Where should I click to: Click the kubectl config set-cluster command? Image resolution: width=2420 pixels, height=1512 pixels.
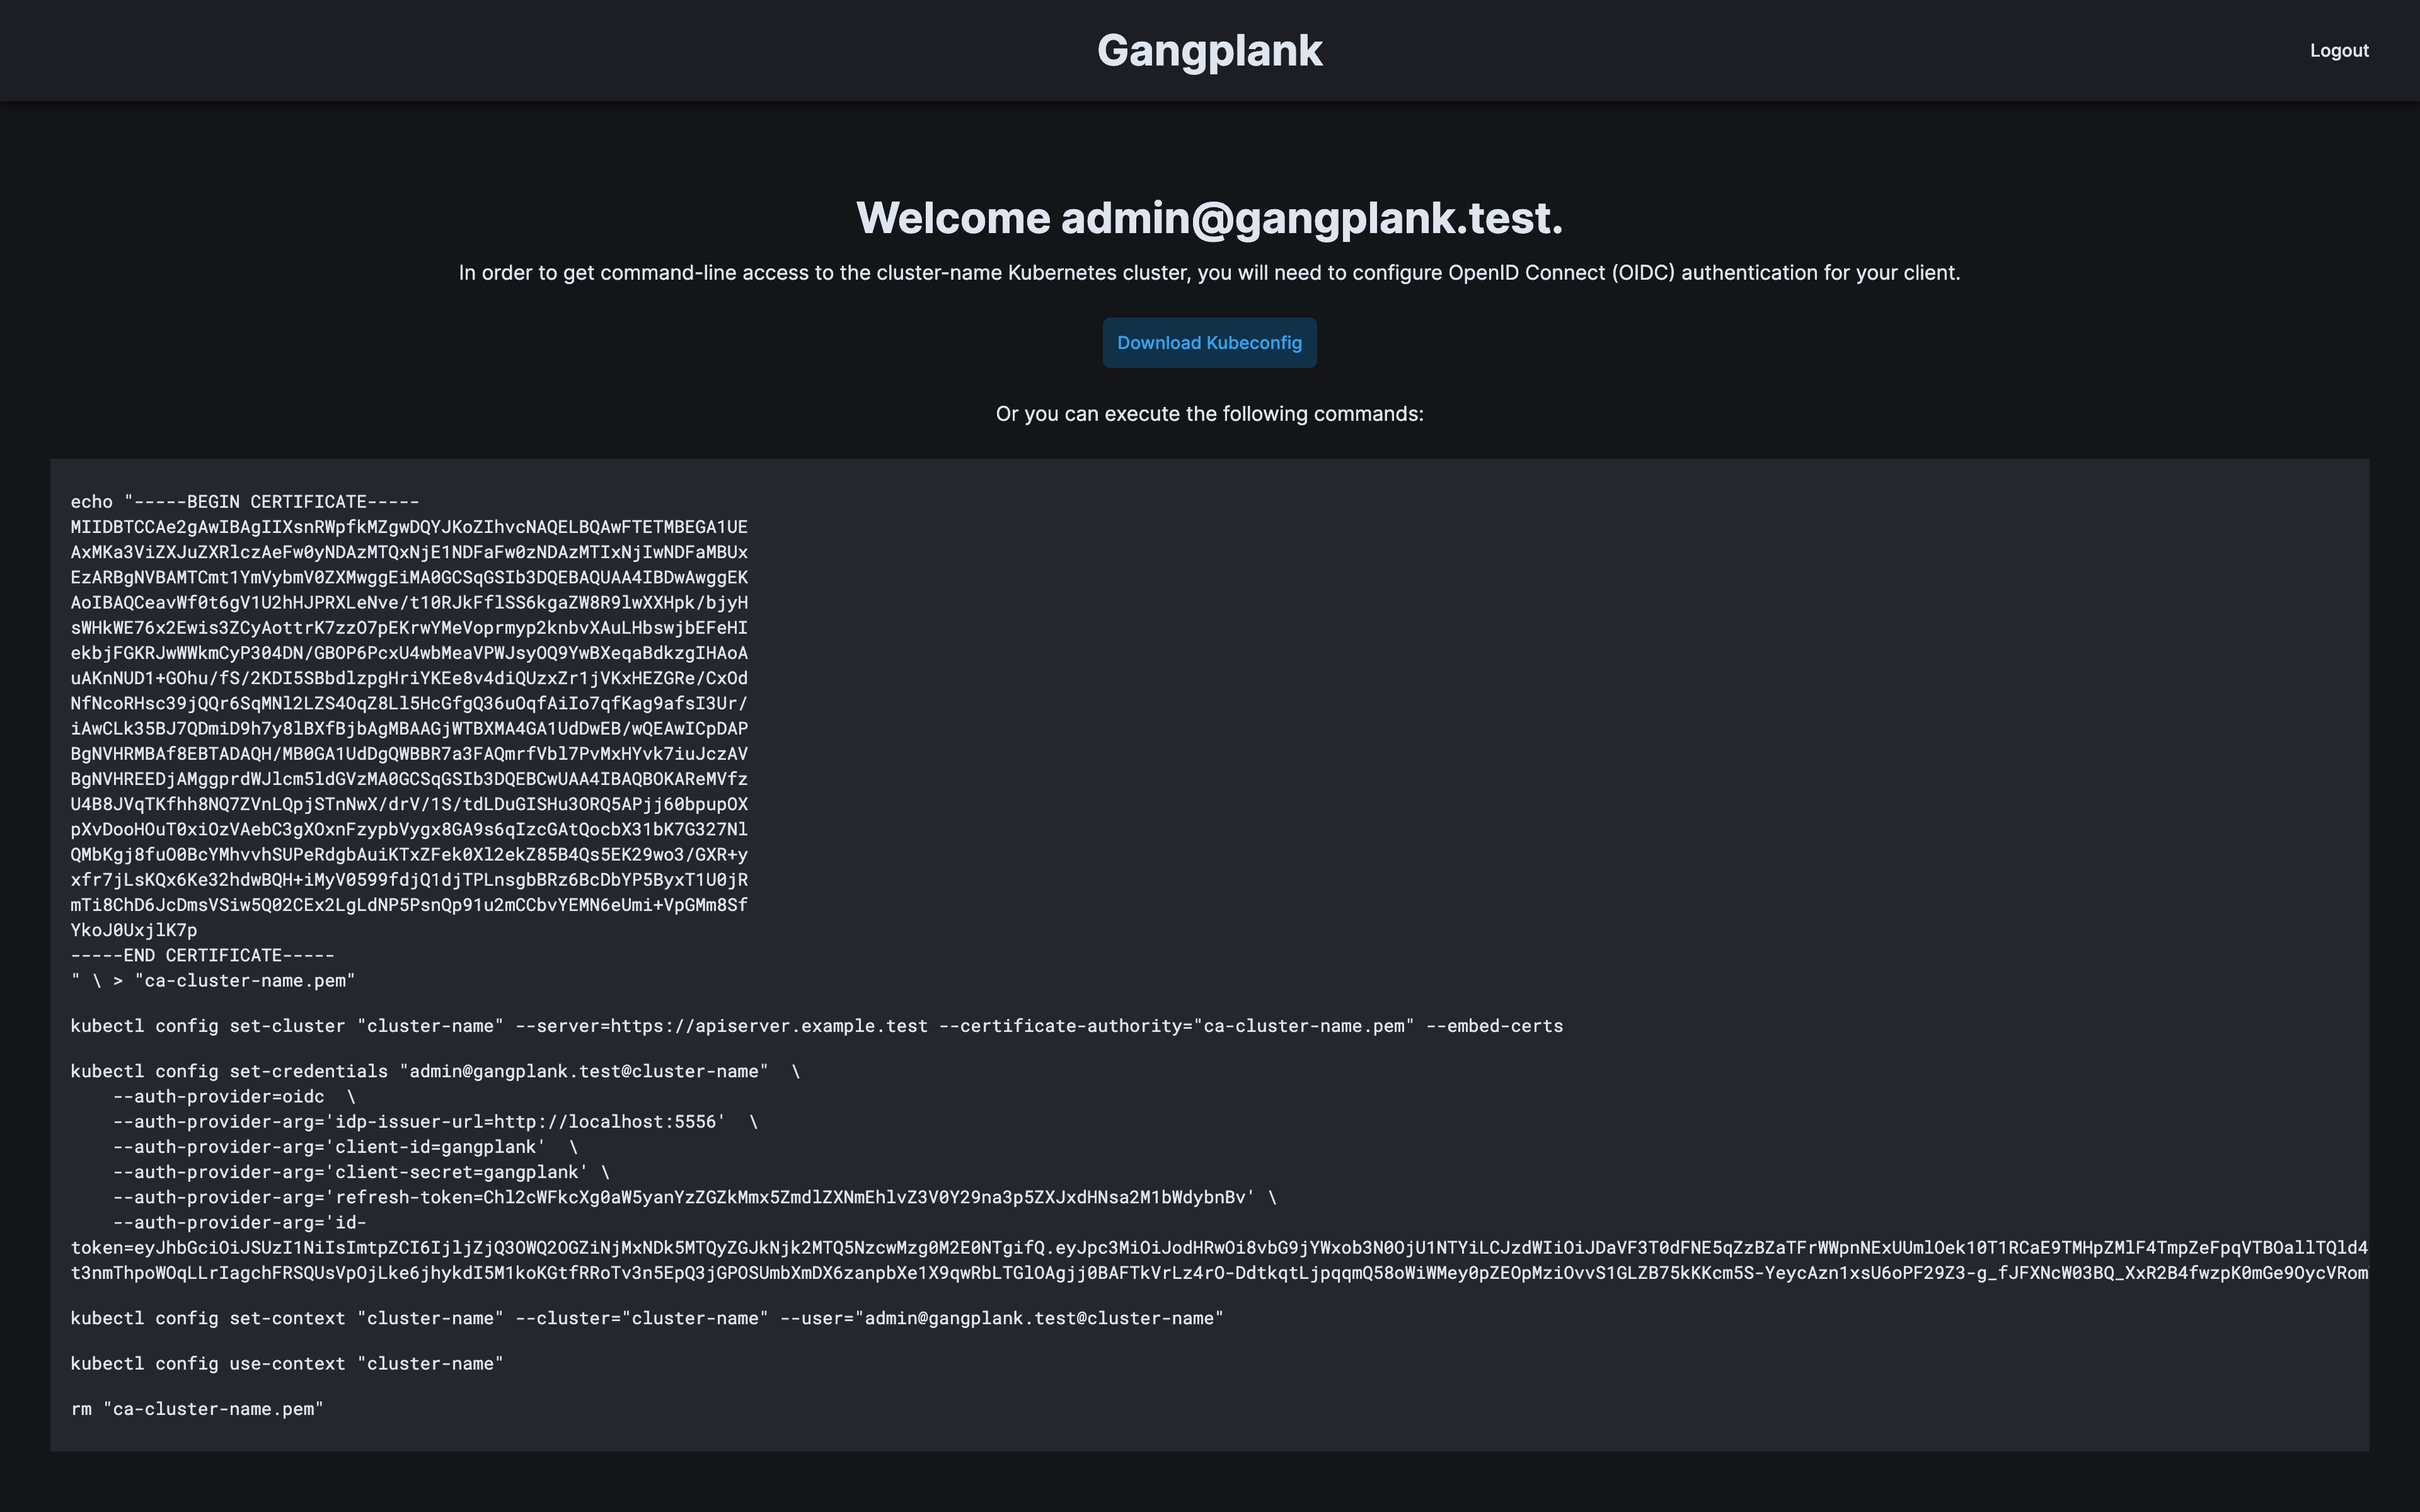tap(816, 1026)
